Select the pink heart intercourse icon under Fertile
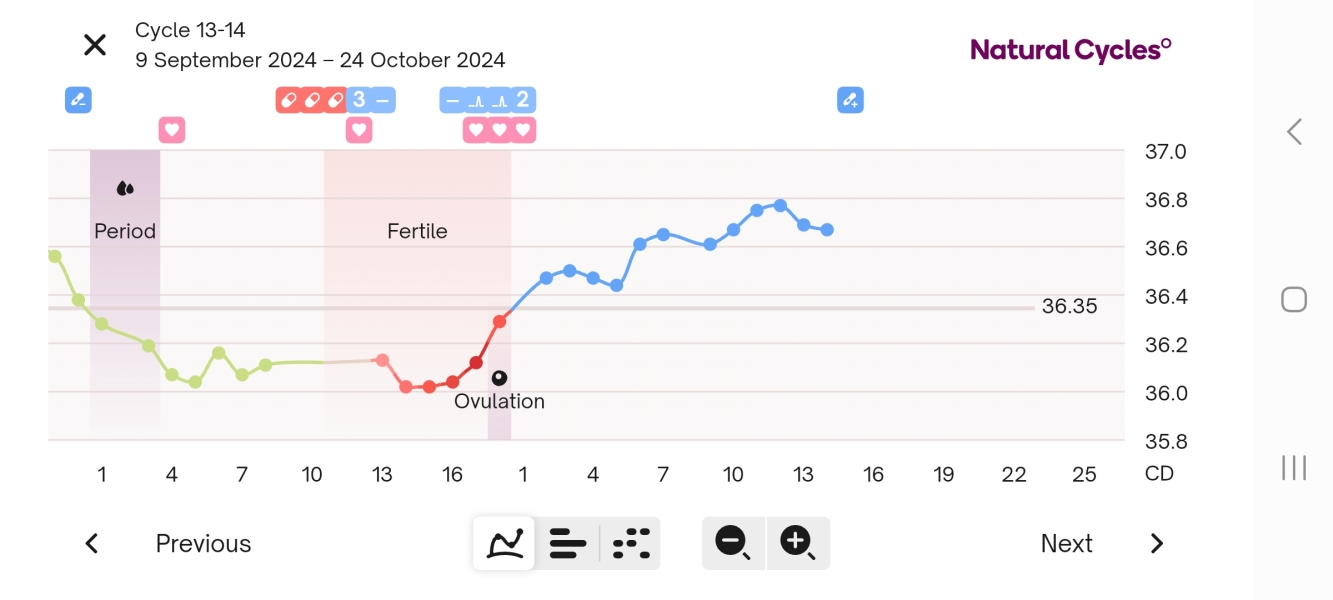This screenshot has height=600, width=1333. pos(358,129)
